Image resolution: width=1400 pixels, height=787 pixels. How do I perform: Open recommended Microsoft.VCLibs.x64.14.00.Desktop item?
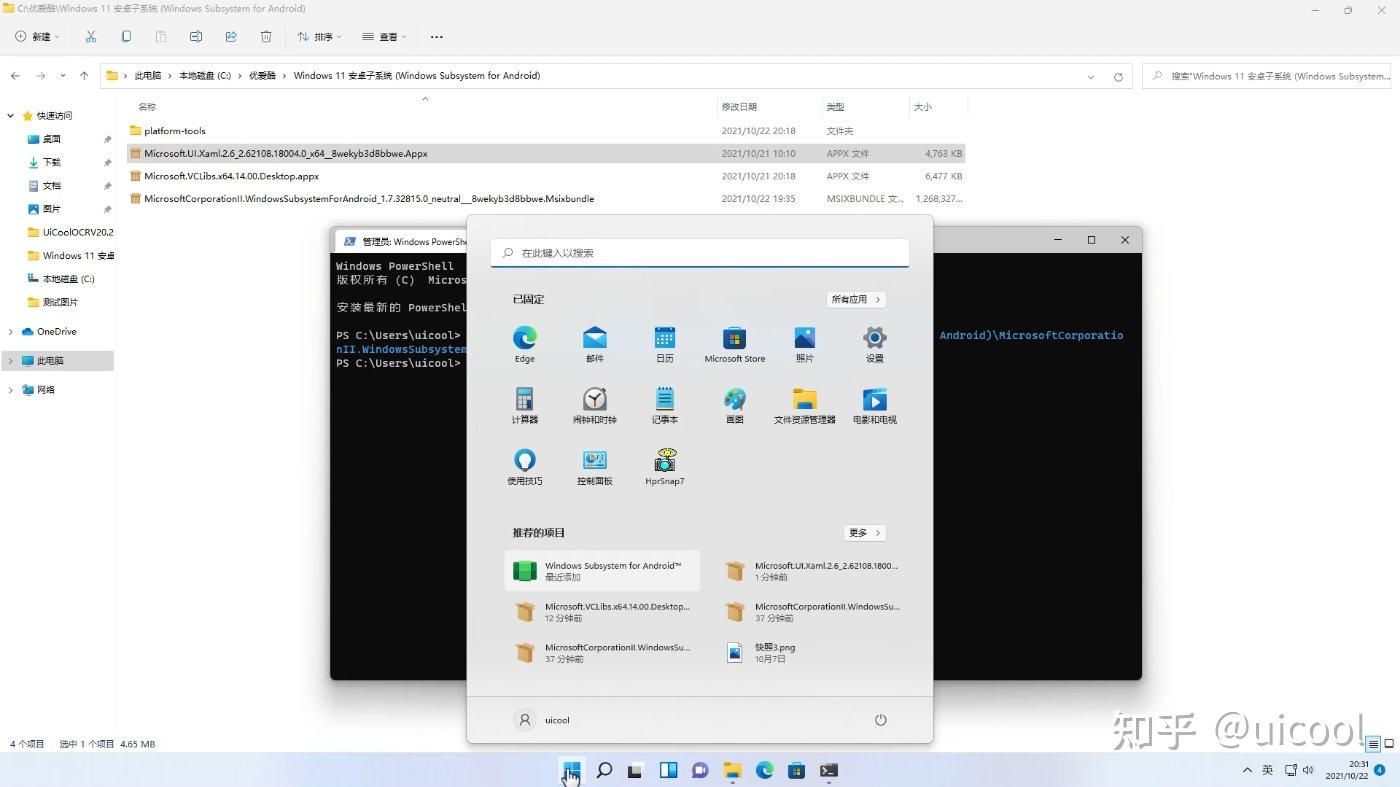(x=602, y=612)
